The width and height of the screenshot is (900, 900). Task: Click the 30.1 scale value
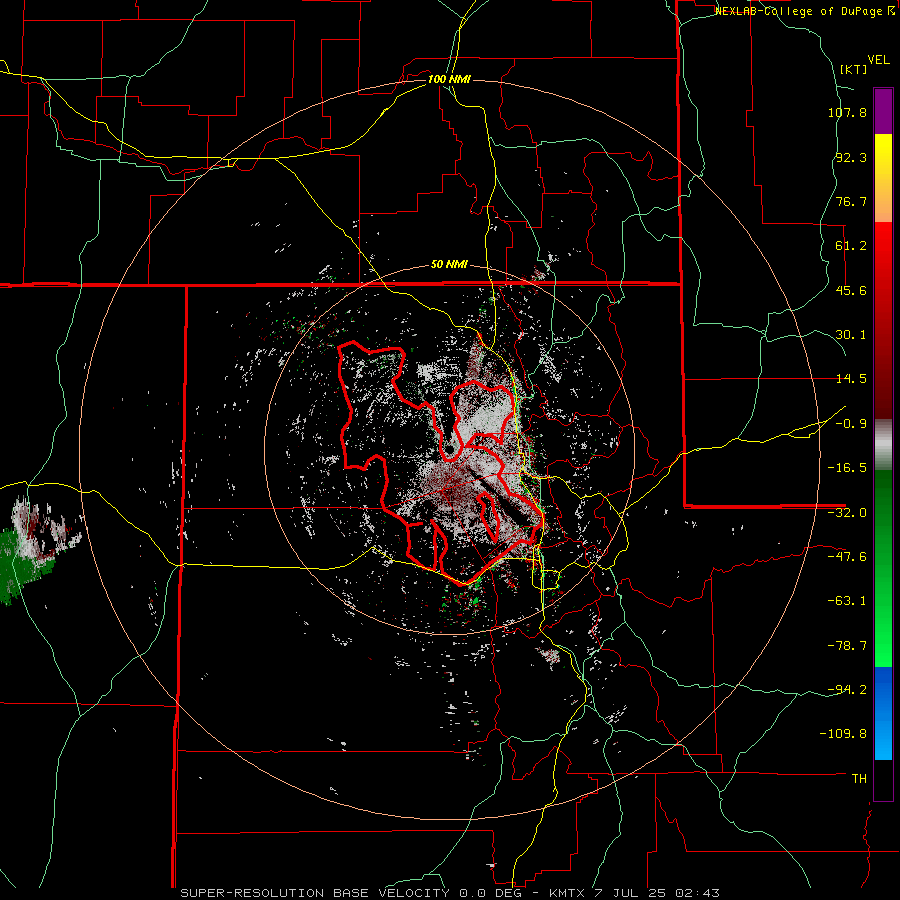851,335
